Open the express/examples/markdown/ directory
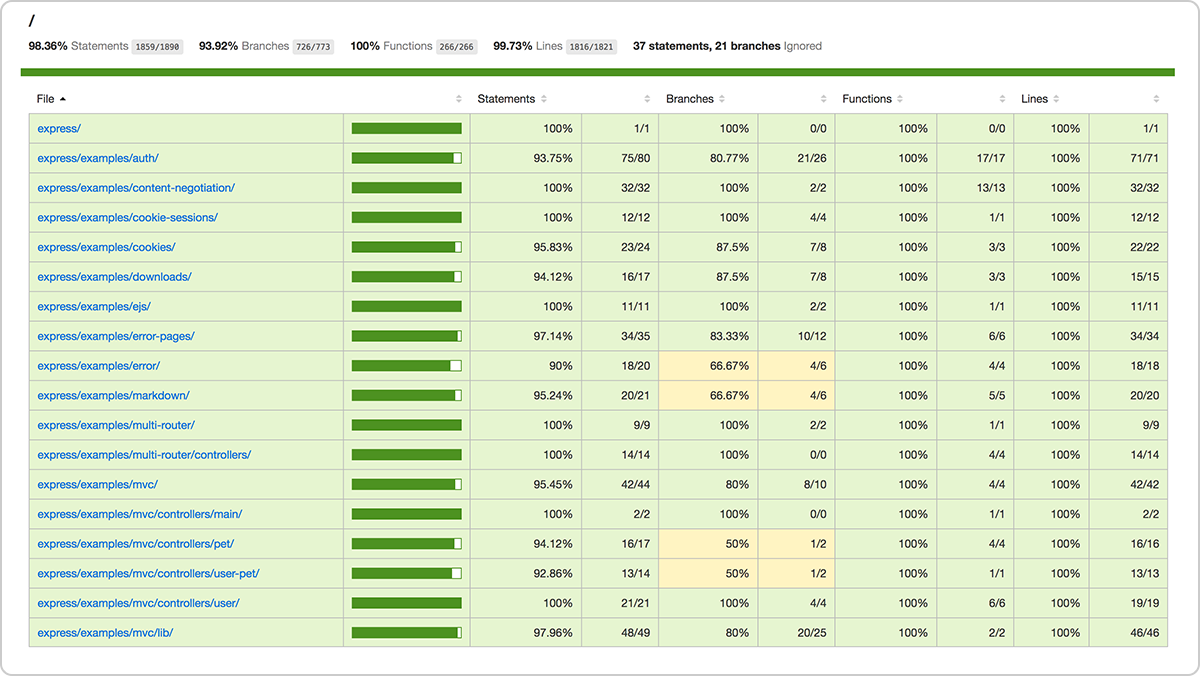Image resolution: width=1200 pixels, height=676 pixels. pos(115,395)
